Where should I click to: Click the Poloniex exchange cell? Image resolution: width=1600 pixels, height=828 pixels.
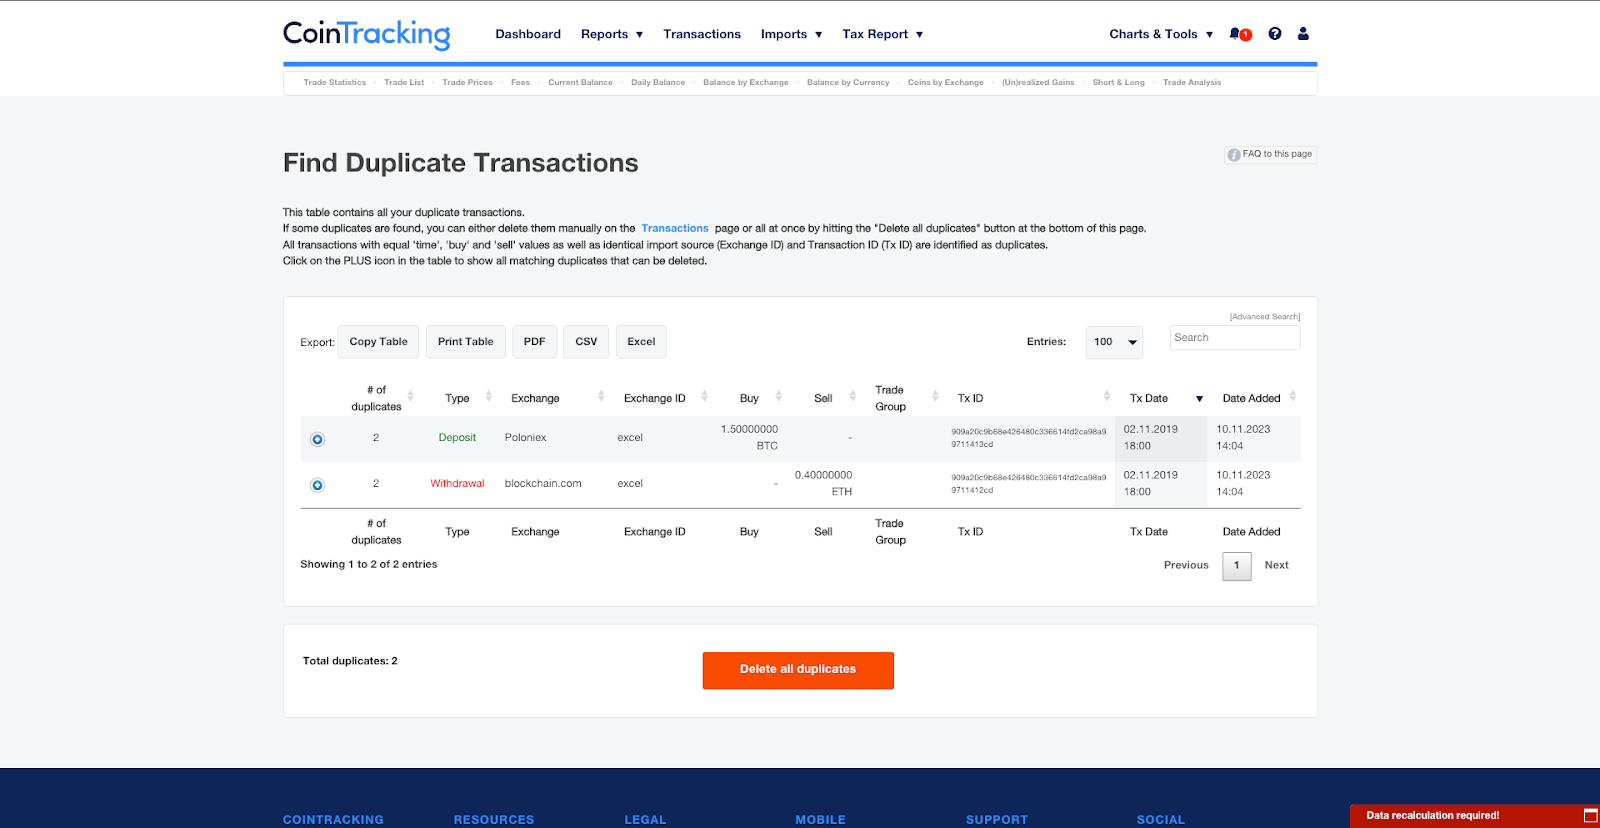pos(525,438)
